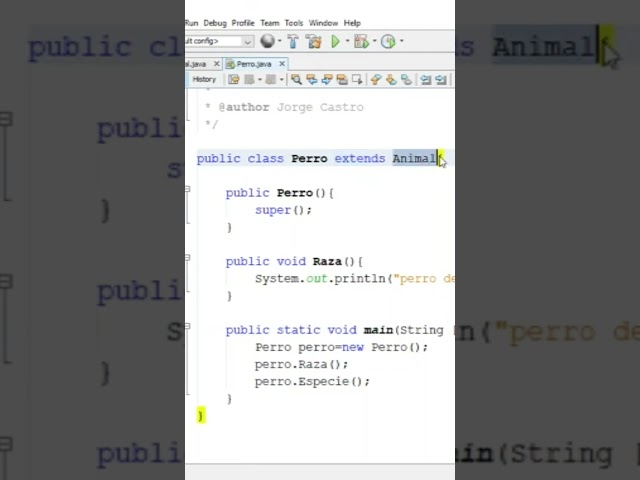
Task: Close the Perro.java tab
Action: 282,64
